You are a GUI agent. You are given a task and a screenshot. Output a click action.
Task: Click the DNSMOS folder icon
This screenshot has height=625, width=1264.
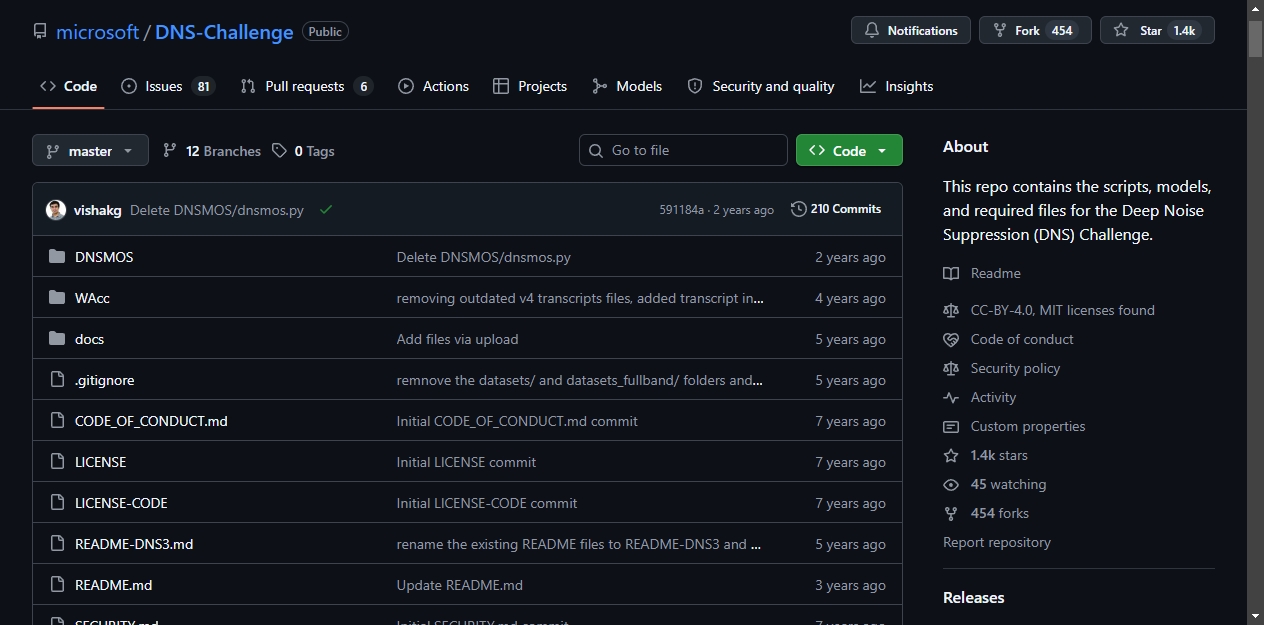point(57,257)
